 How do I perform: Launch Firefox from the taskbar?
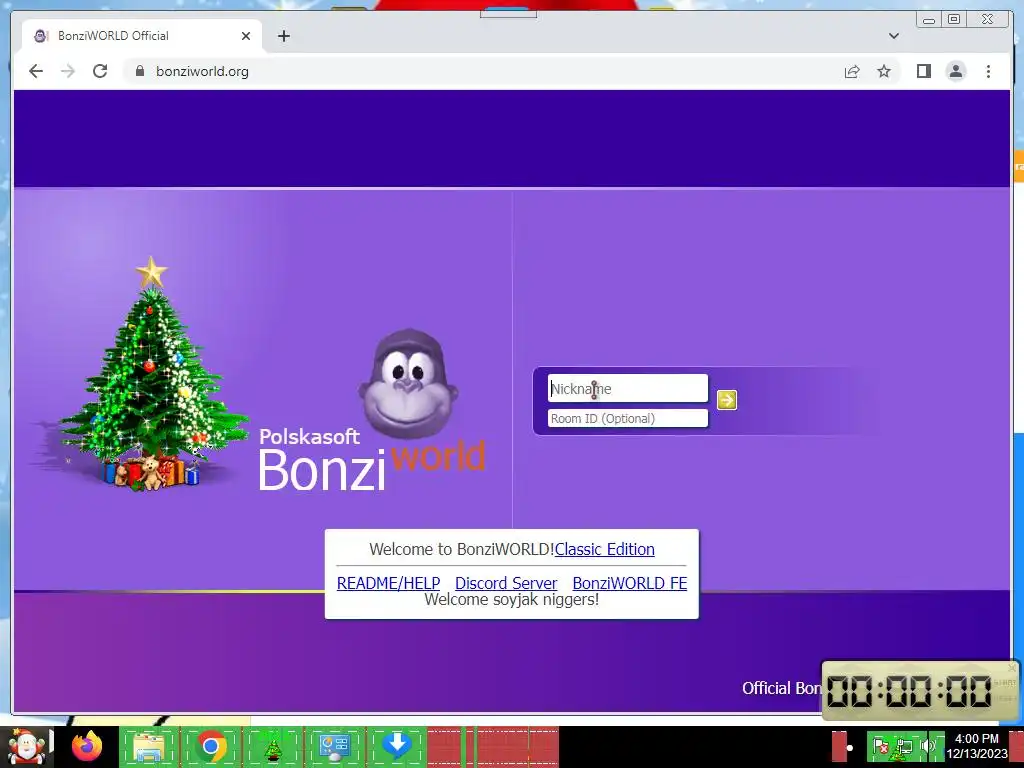coord(88,746)
